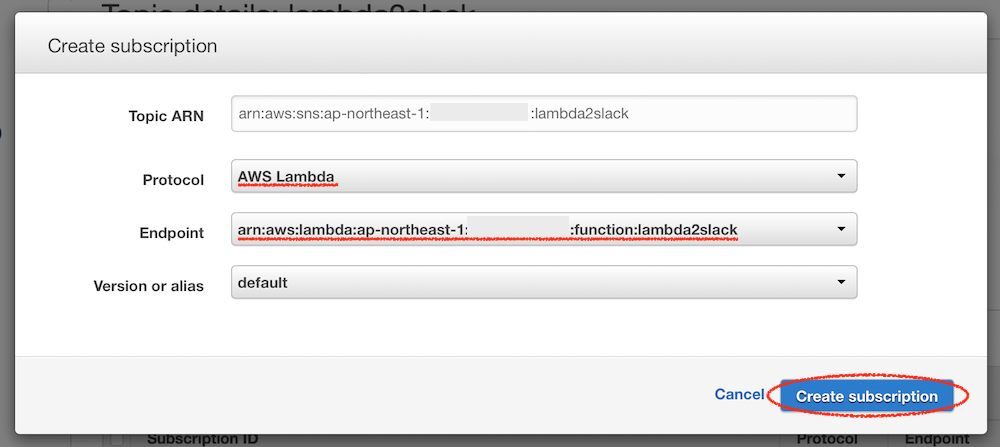Click the Topic ARN text field
The image size is (1000, 447).
(543, 114)
